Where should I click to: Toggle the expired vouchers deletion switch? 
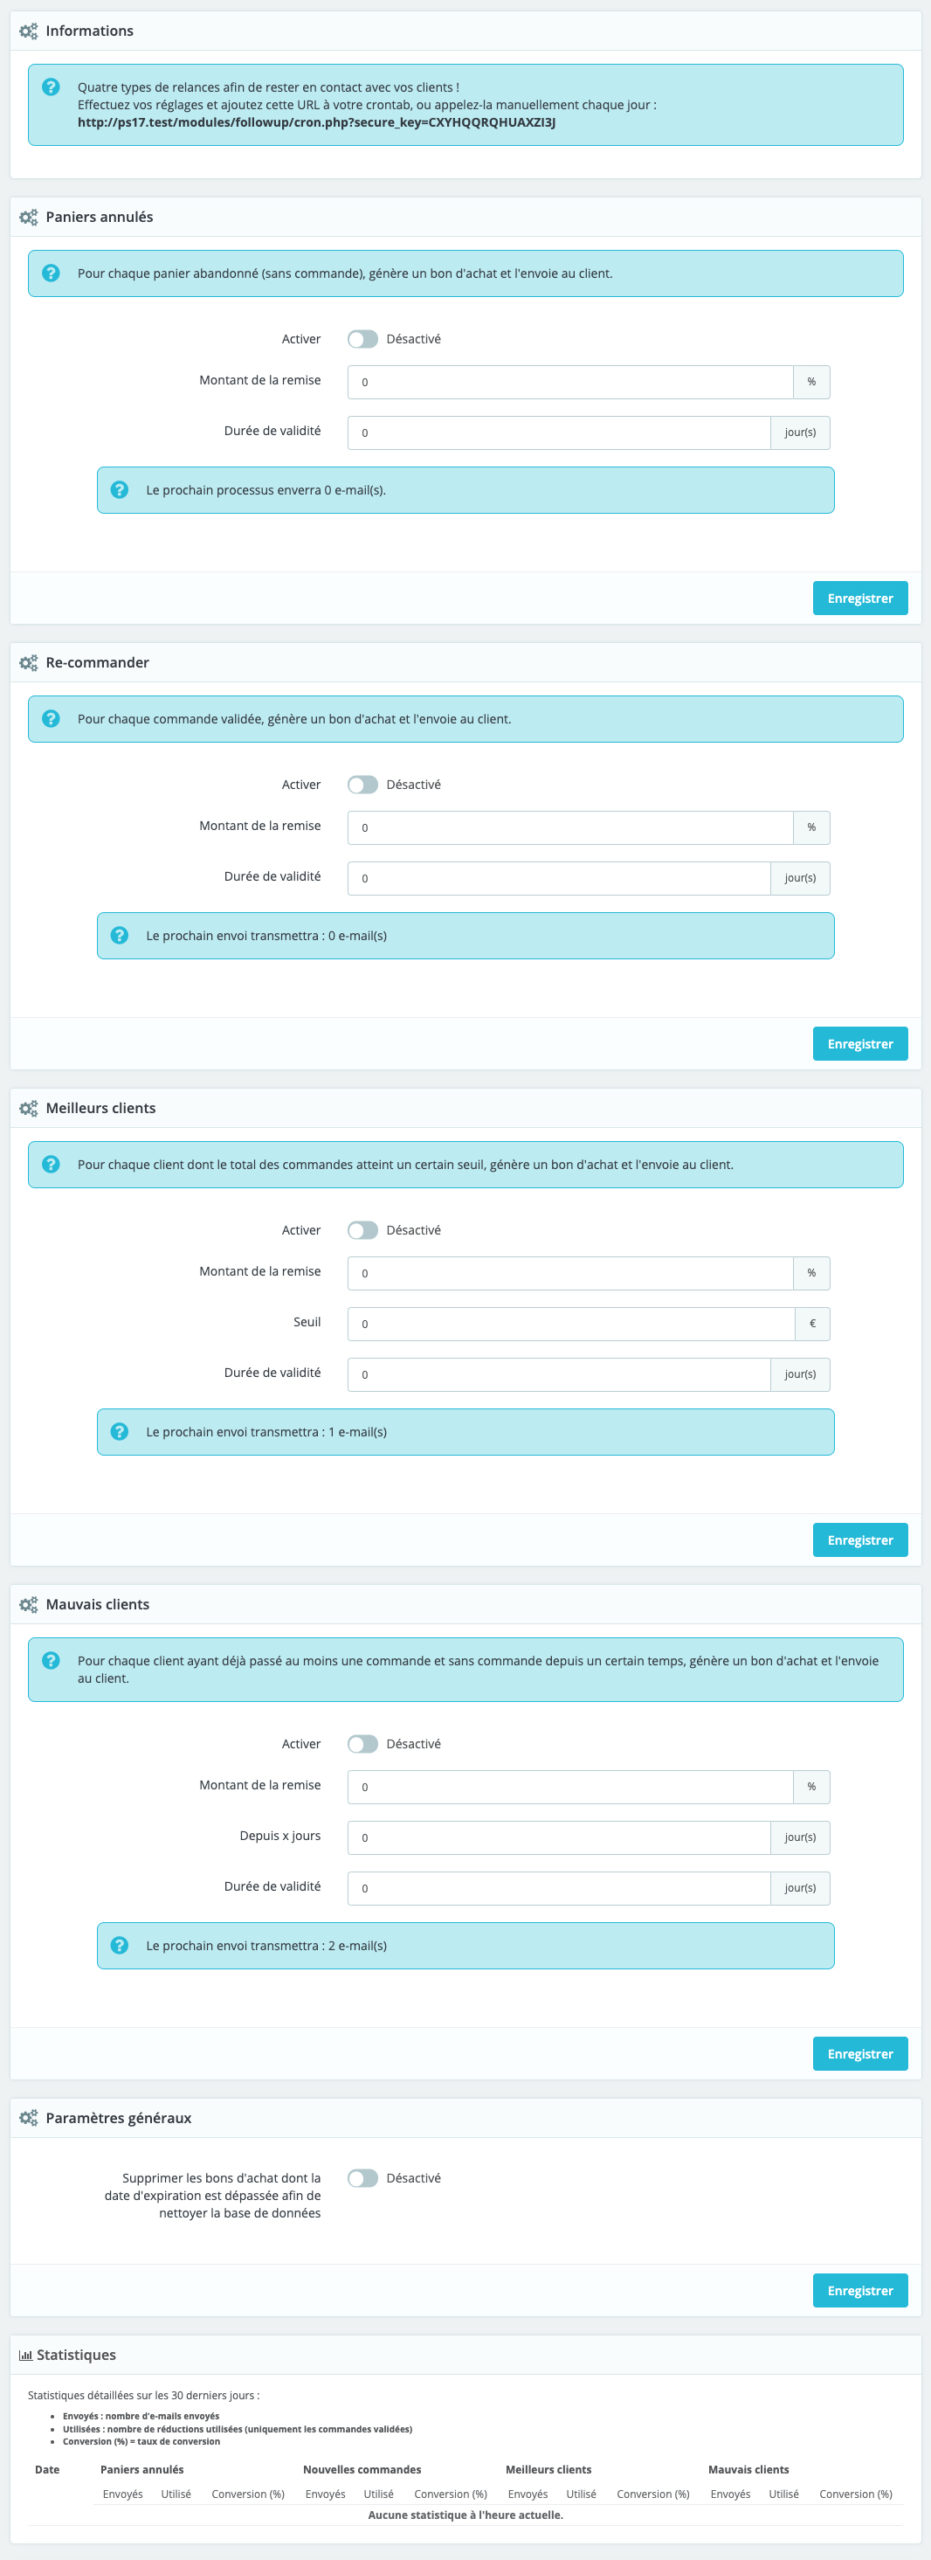[x=362, y=2178]
